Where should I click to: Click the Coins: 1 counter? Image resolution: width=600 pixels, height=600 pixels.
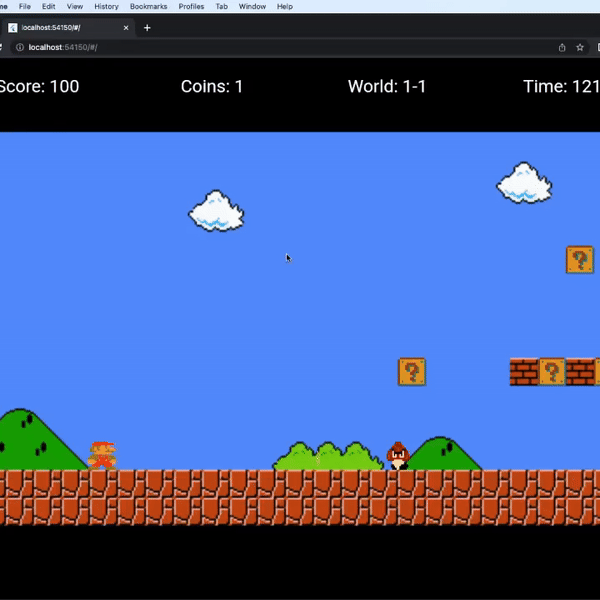211,86
